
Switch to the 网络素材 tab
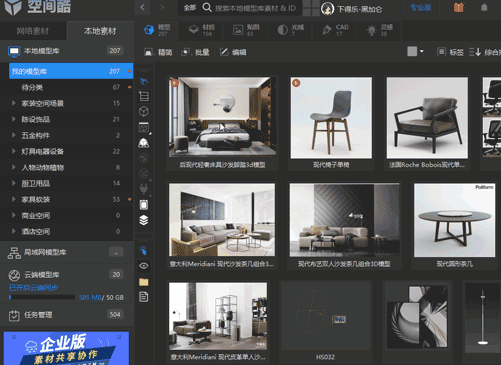click(33, 31)
